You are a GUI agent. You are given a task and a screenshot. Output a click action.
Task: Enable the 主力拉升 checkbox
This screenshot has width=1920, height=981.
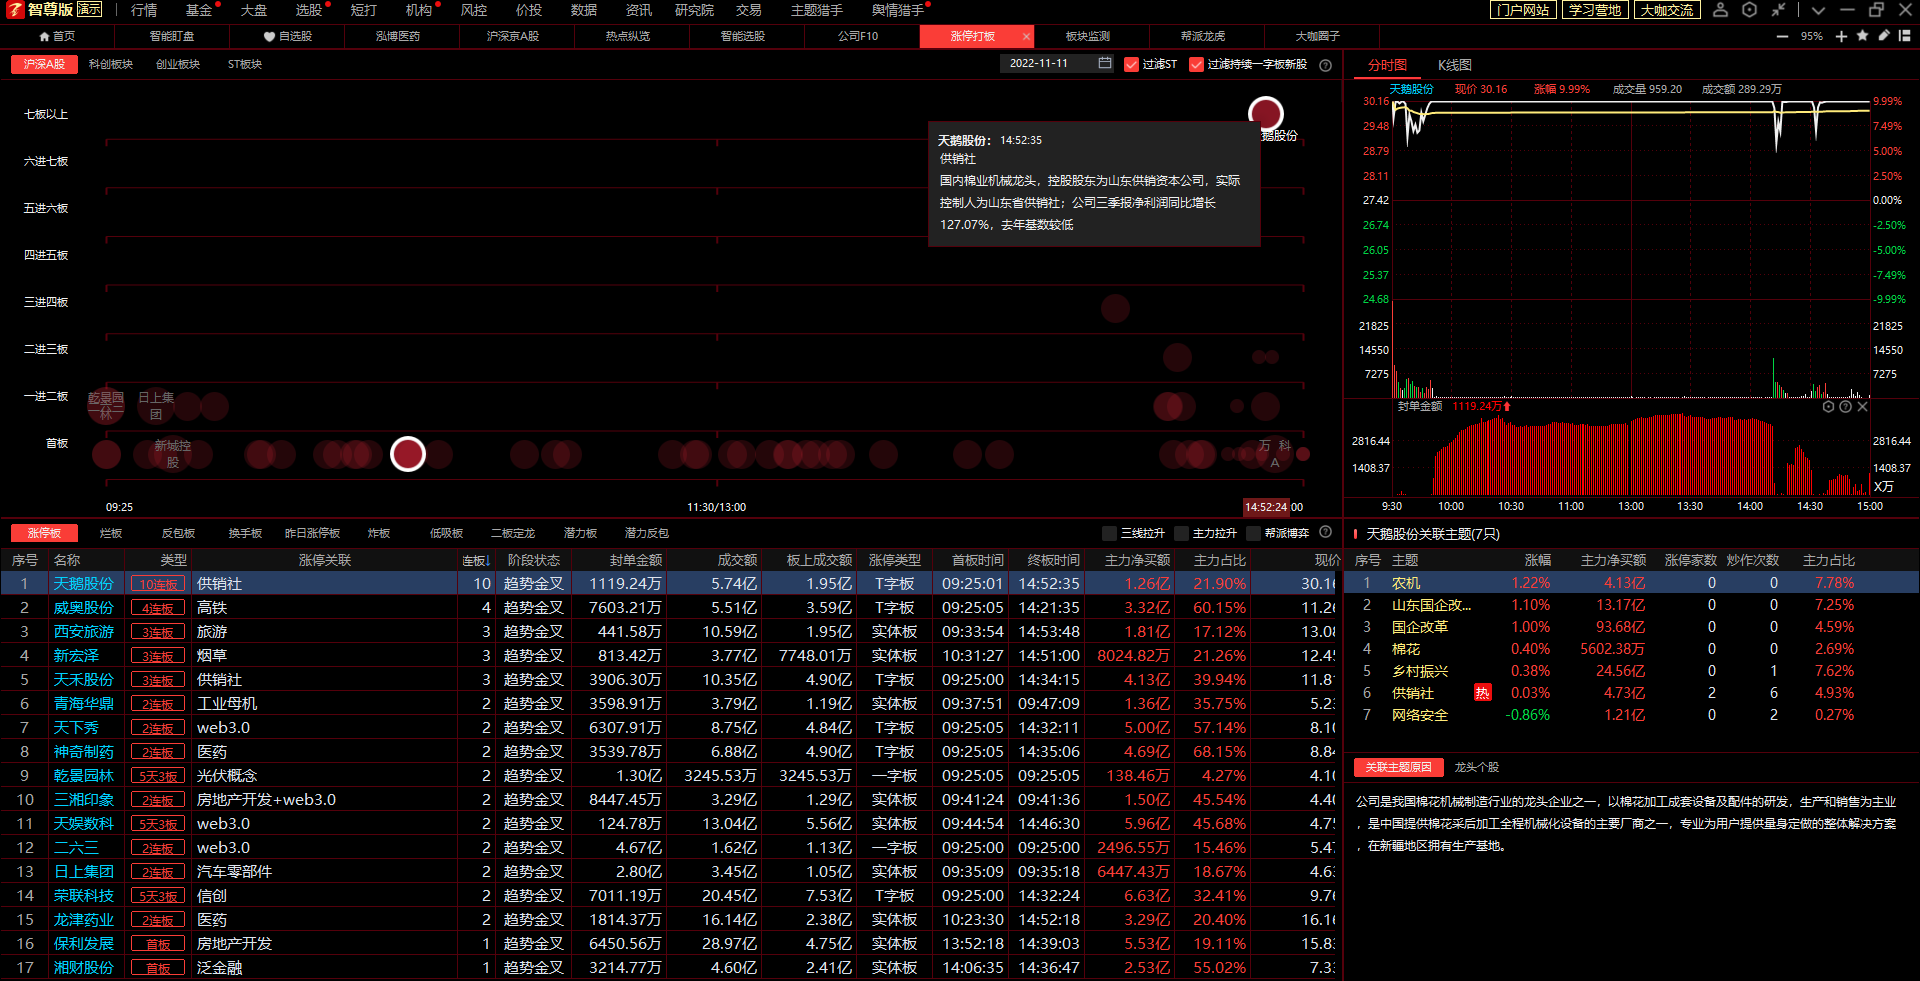click(x=1181, y=533)
